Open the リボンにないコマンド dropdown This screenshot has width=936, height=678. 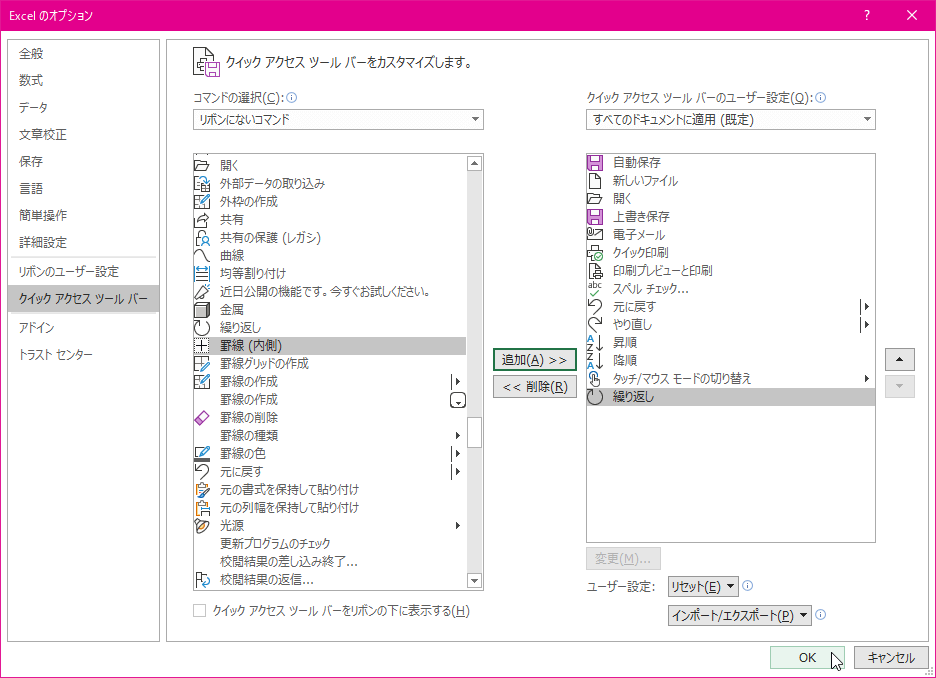pyautogui.click(x=338, y=119)
